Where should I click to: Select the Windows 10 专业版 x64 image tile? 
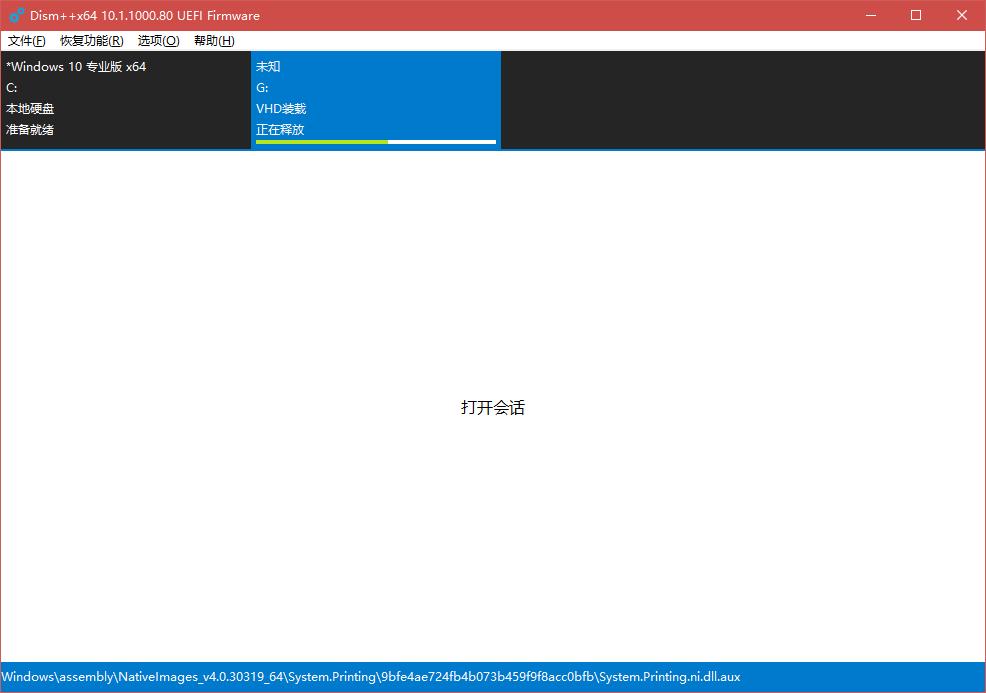point(126,100)
